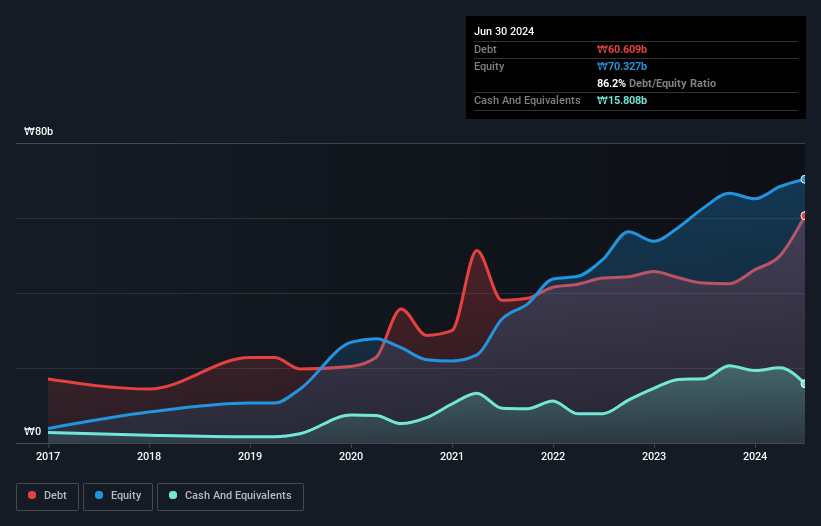Image resolution: width=821 pixels, height=526 pixels.
Task: Click the 2021 x-axis label
Action: [452, 456]
